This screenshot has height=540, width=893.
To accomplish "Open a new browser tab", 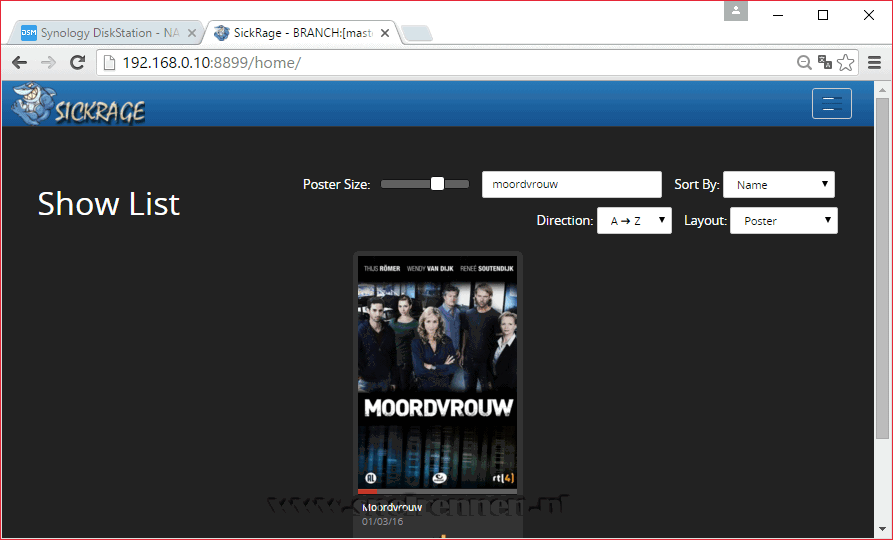I will point(417,34).
